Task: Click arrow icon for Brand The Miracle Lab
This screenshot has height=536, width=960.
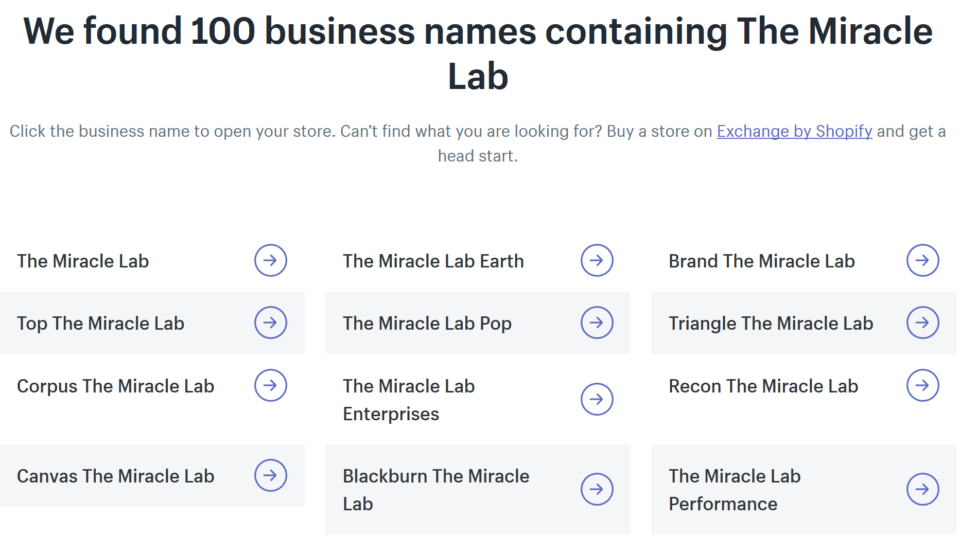Action: click(923, 261)
